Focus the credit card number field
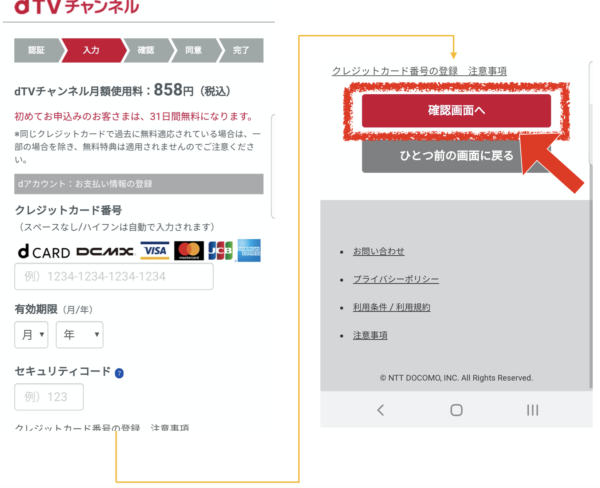Viewport: 600px width, 488px height. pyautogui.click(x=114, y=276)
